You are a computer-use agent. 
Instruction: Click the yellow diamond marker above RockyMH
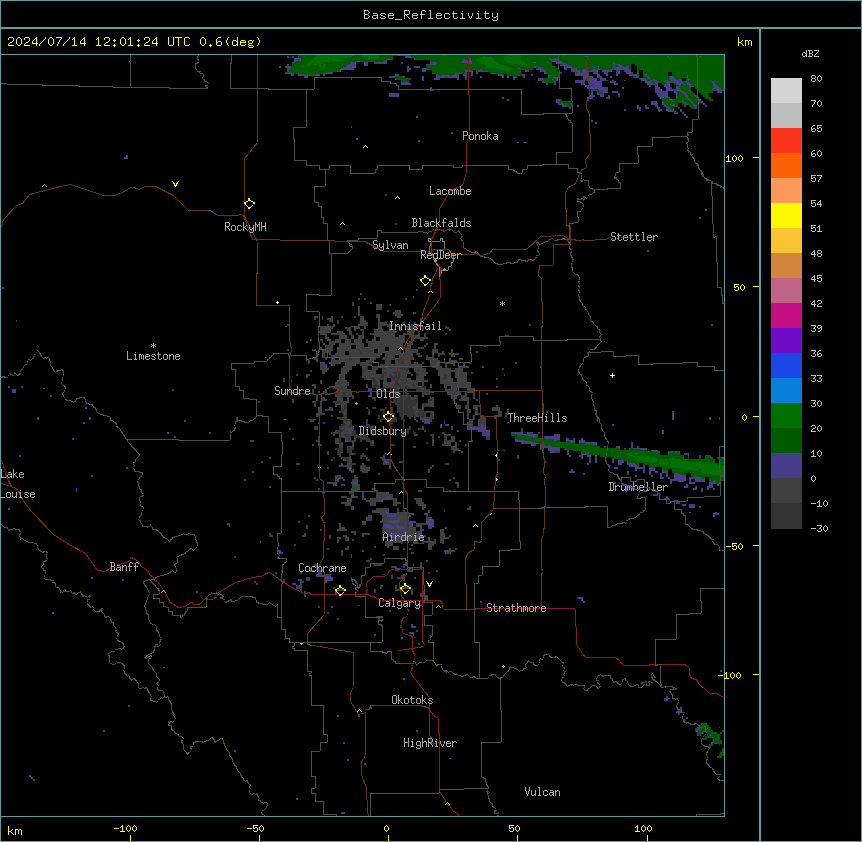tap(249, 204)
